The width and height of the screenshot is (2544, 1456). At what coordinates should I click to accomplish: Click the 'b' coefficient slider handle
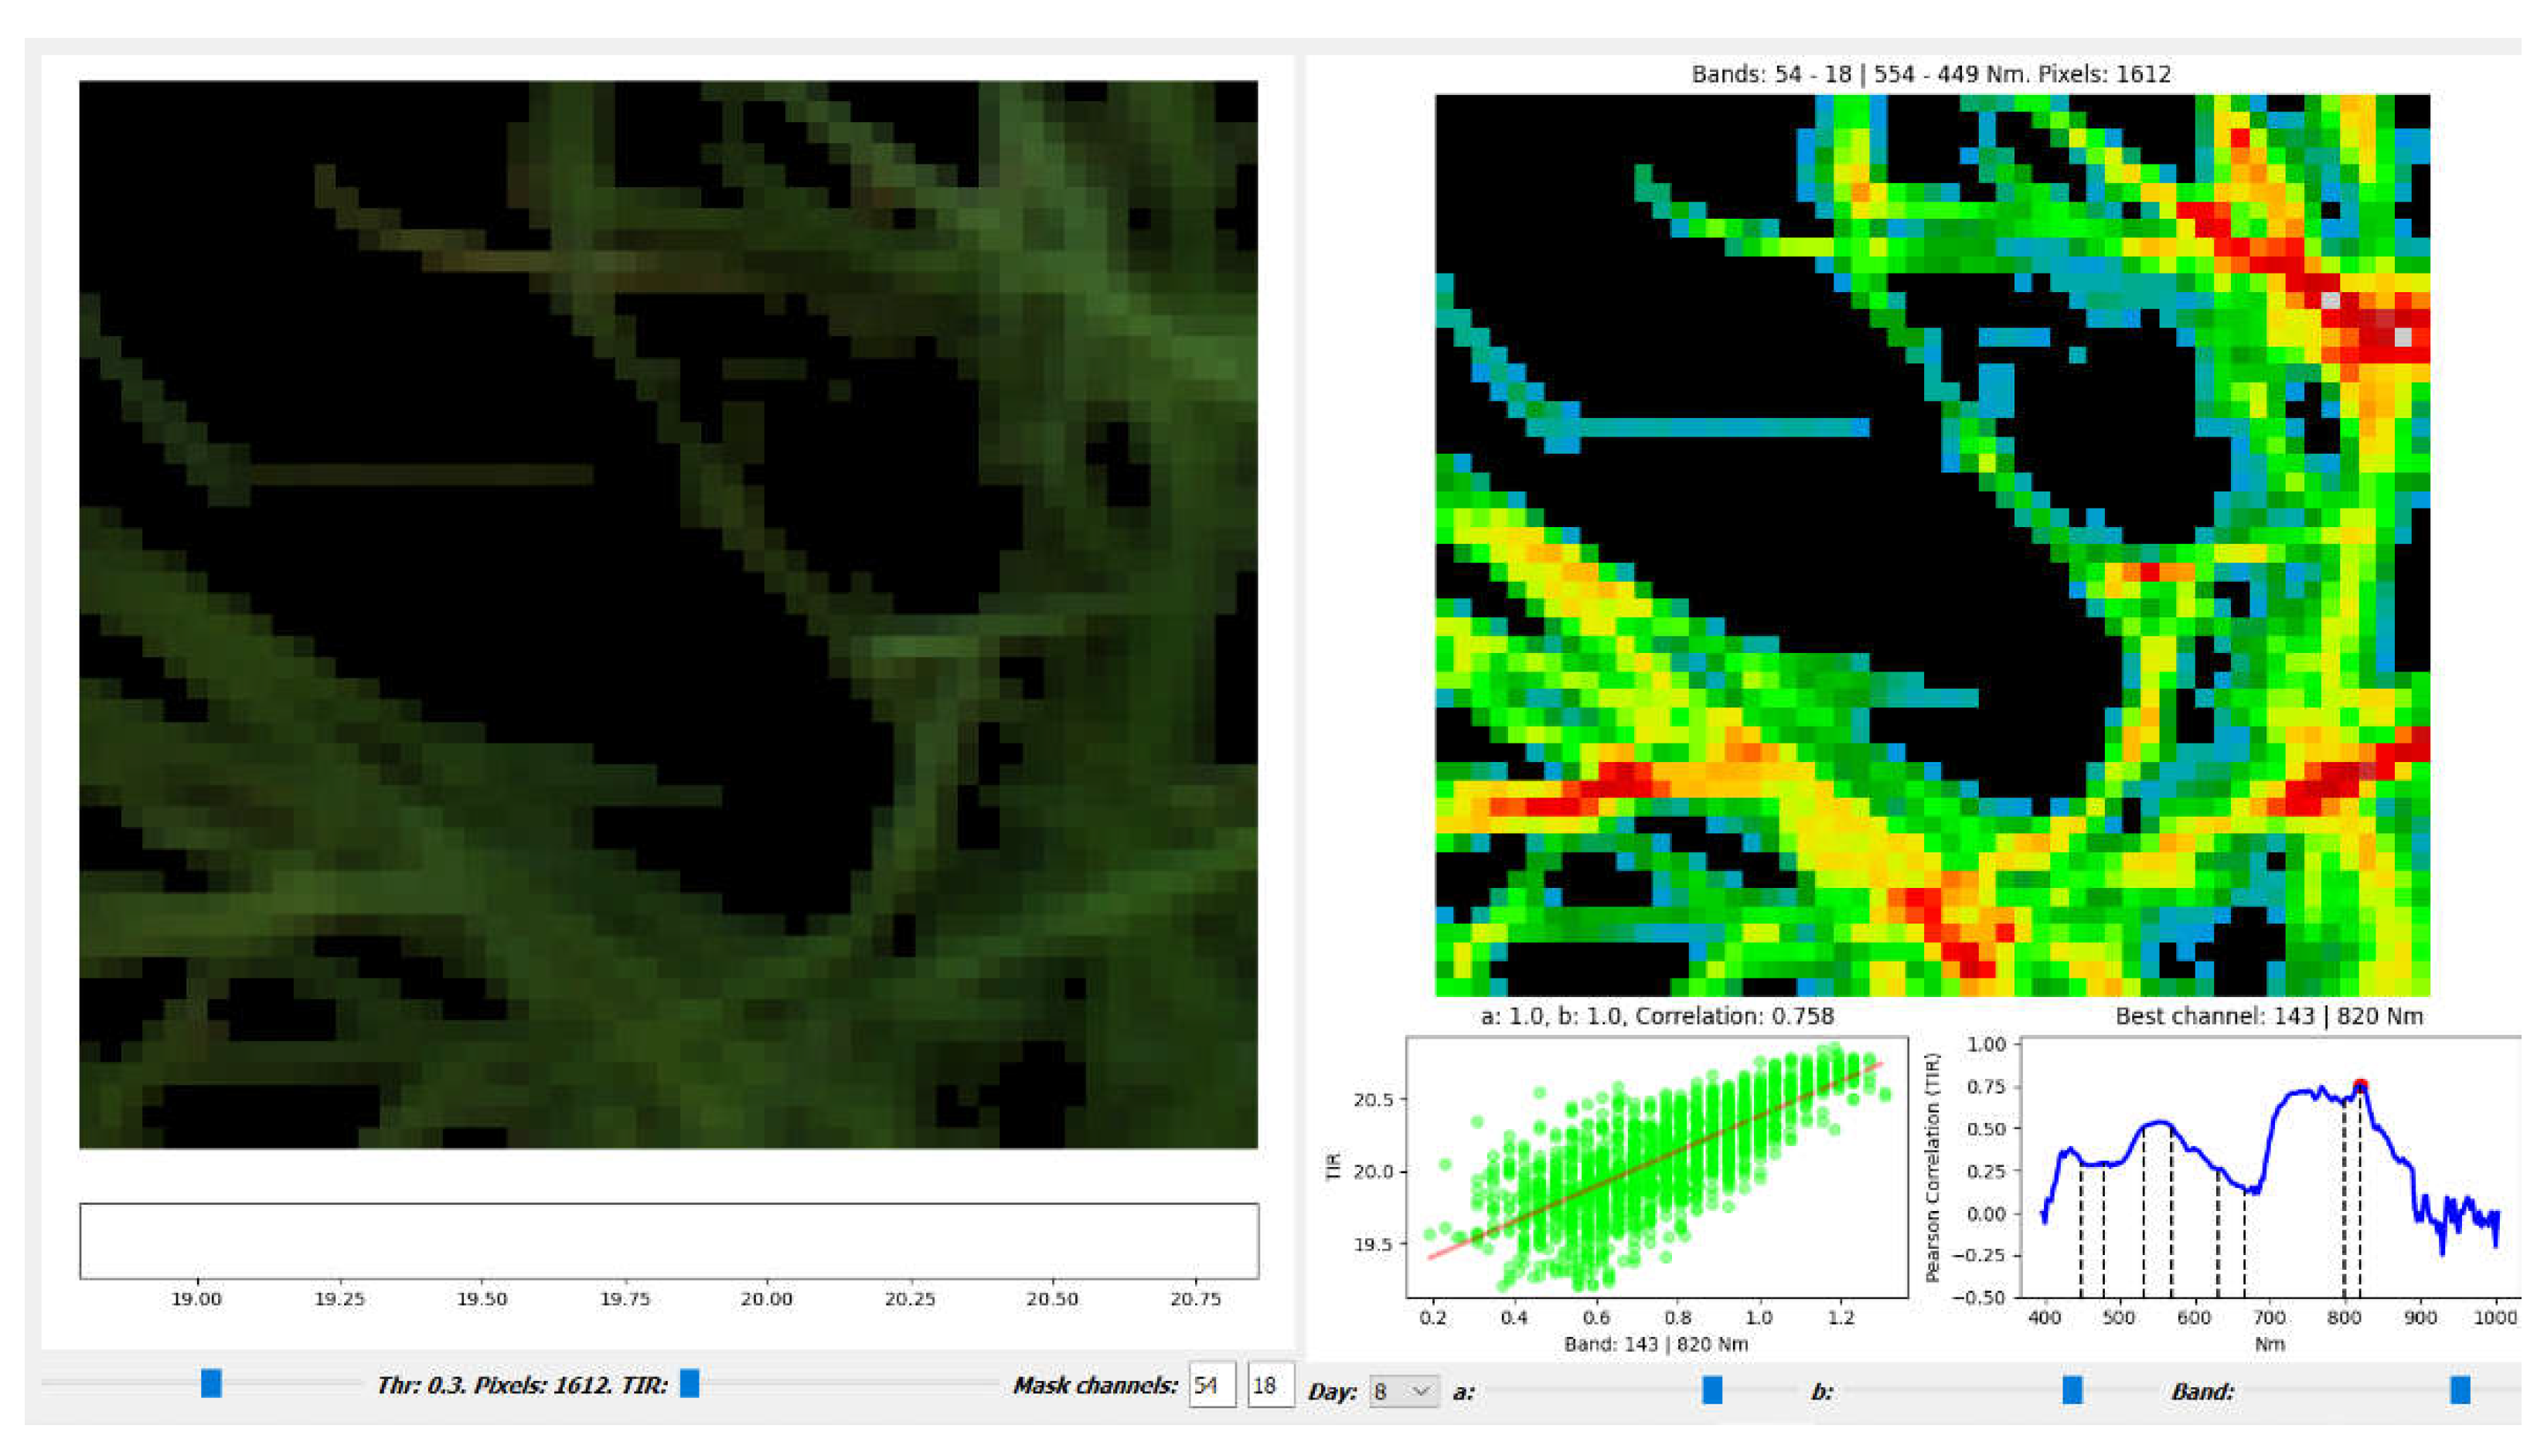coord(2072,1389)
